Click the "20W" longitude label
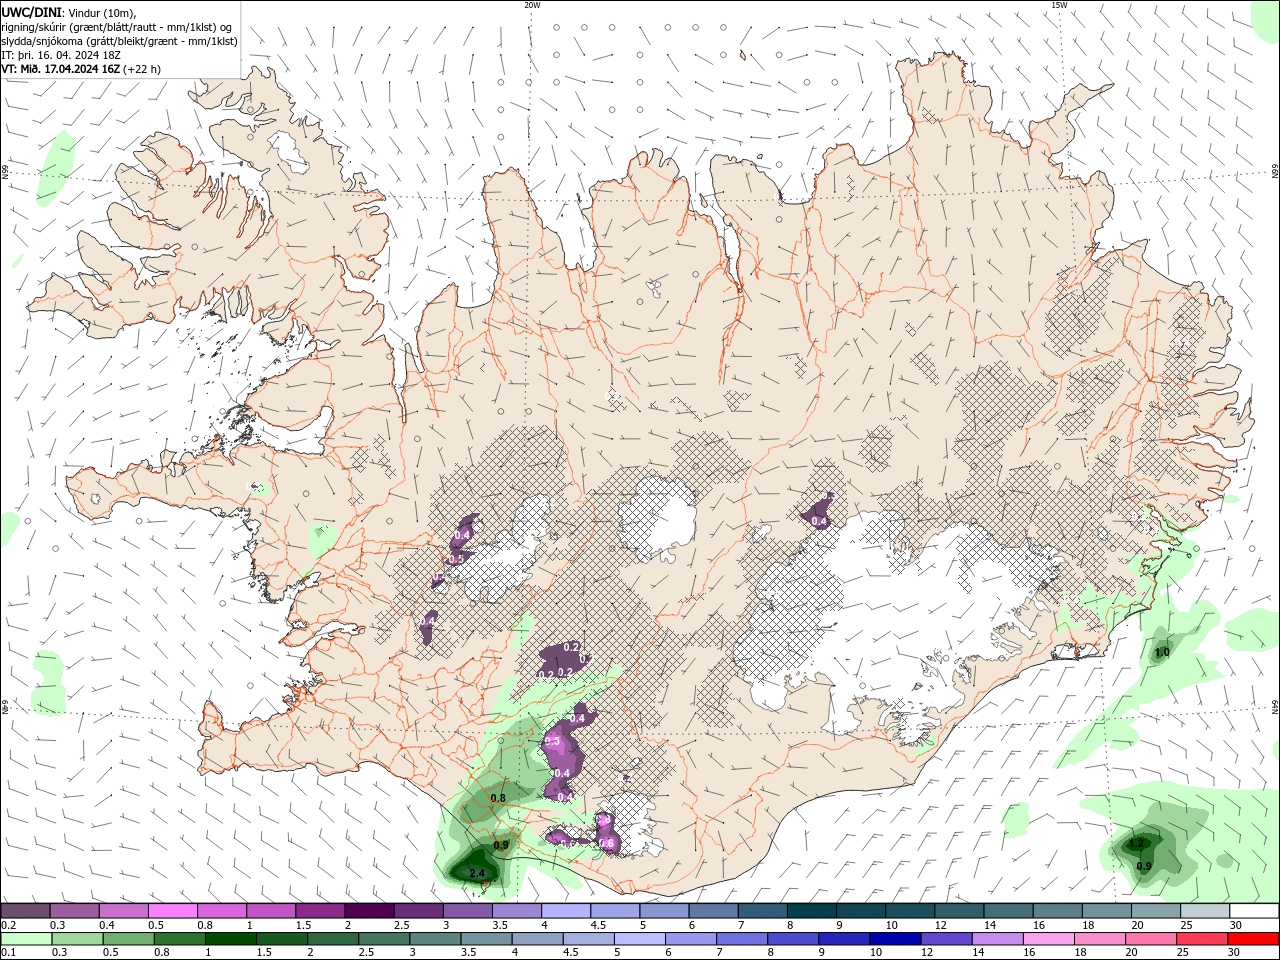Viewport: 1280px width, 960px height. pos(532,5)
